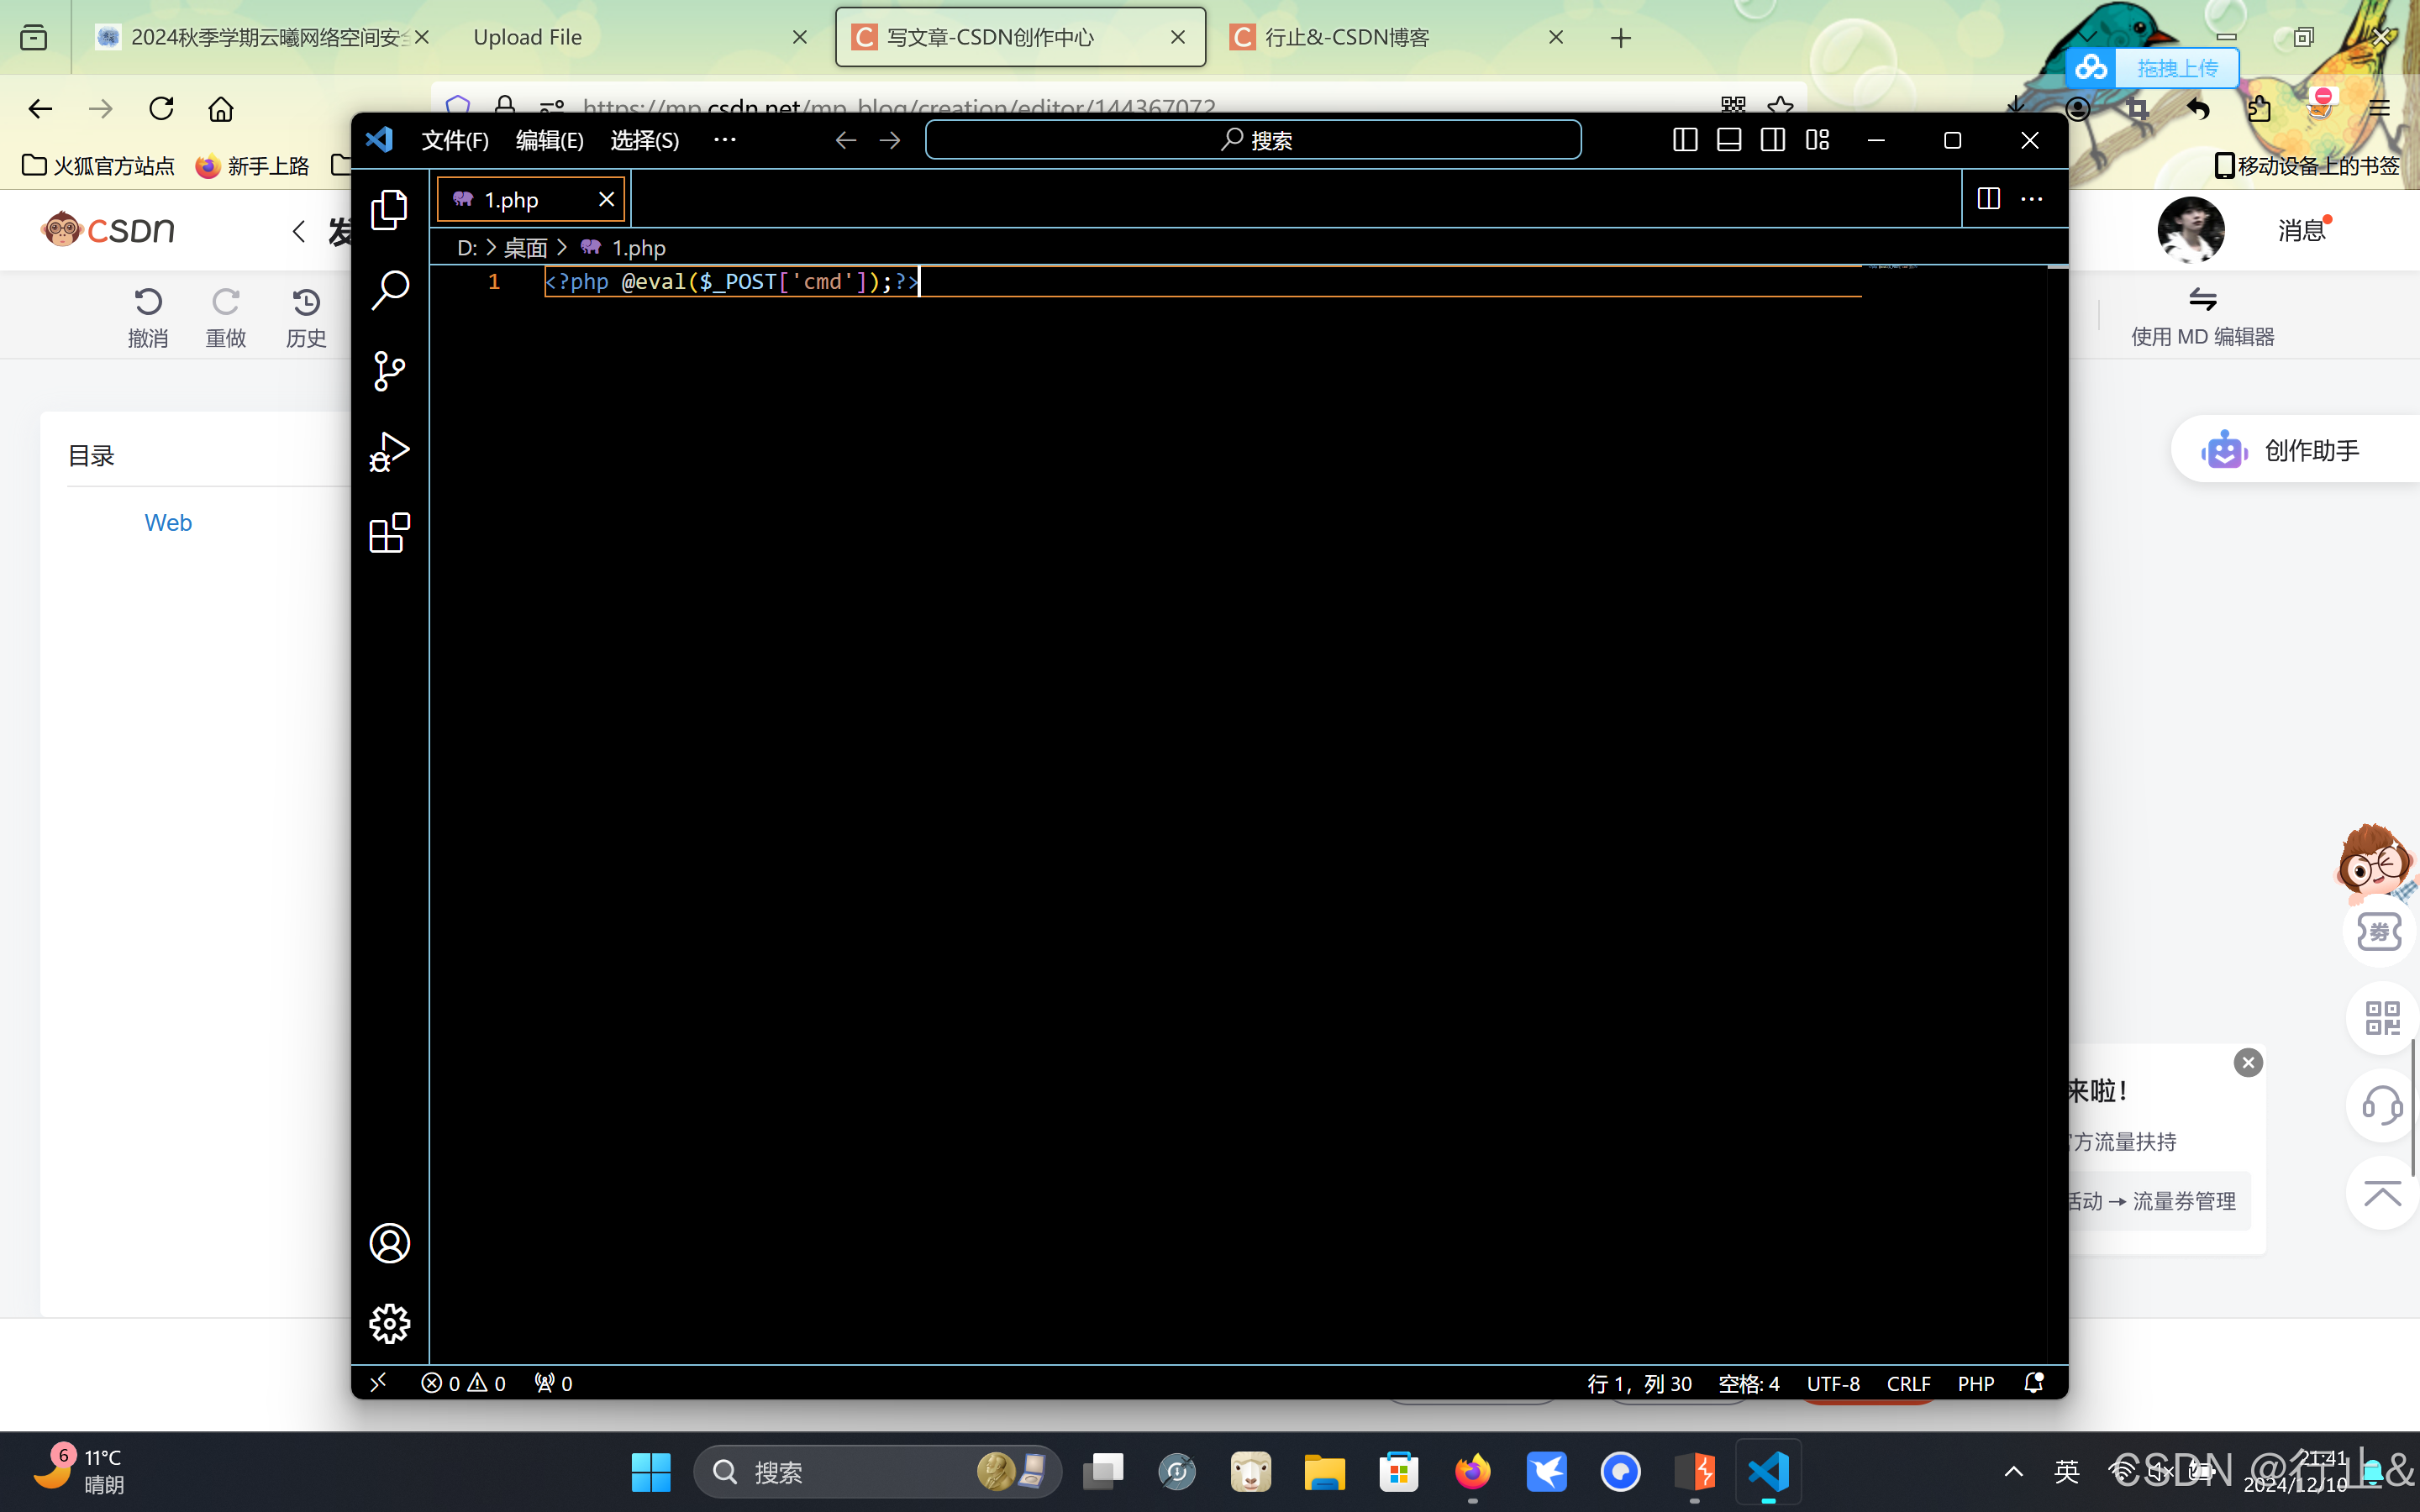Open the Manage gear settings menu
Viewport: 2420px width, 1512px height.
[x=389, y=1323]
